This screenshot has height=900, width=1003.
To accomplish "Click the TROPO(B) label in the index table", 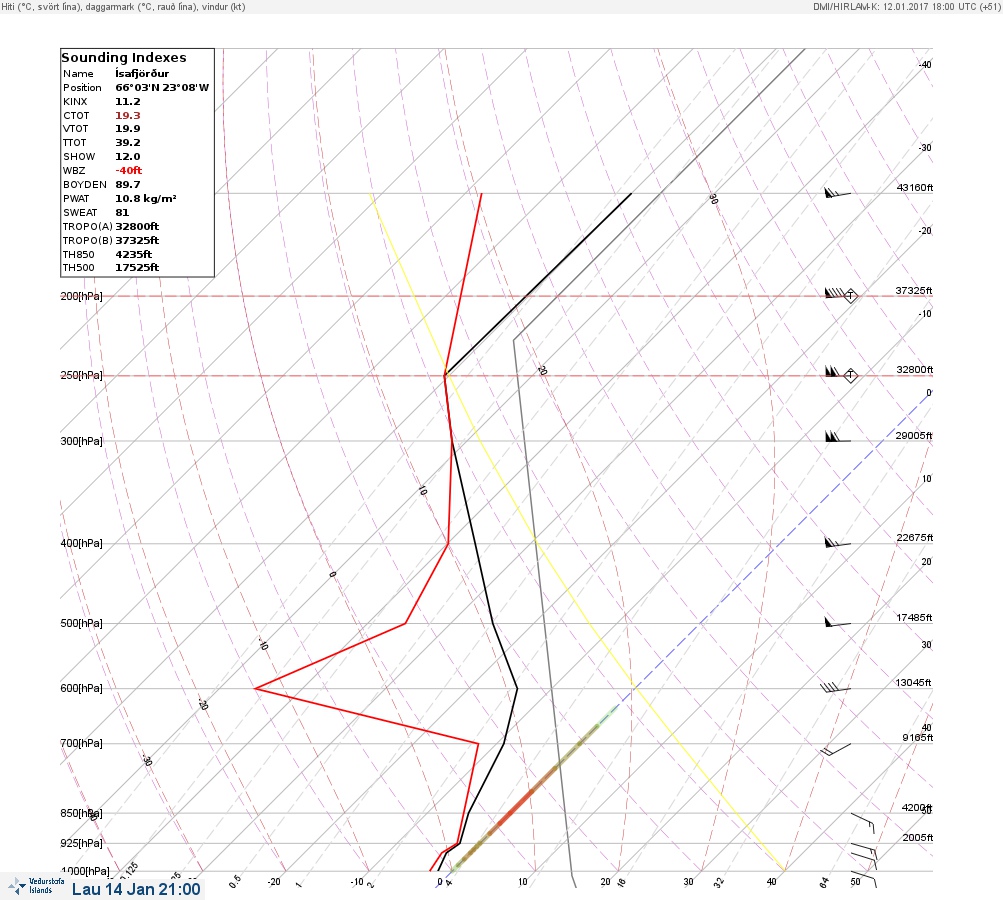I will 88,241.
